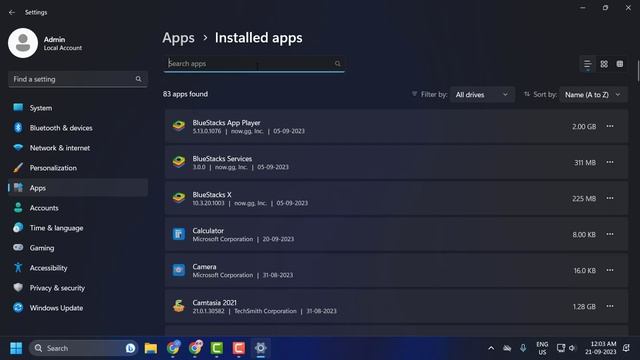This screenshot has height=360, width=640.
Task: Click the 83 apps found text
Action: (x=185, y=94)
